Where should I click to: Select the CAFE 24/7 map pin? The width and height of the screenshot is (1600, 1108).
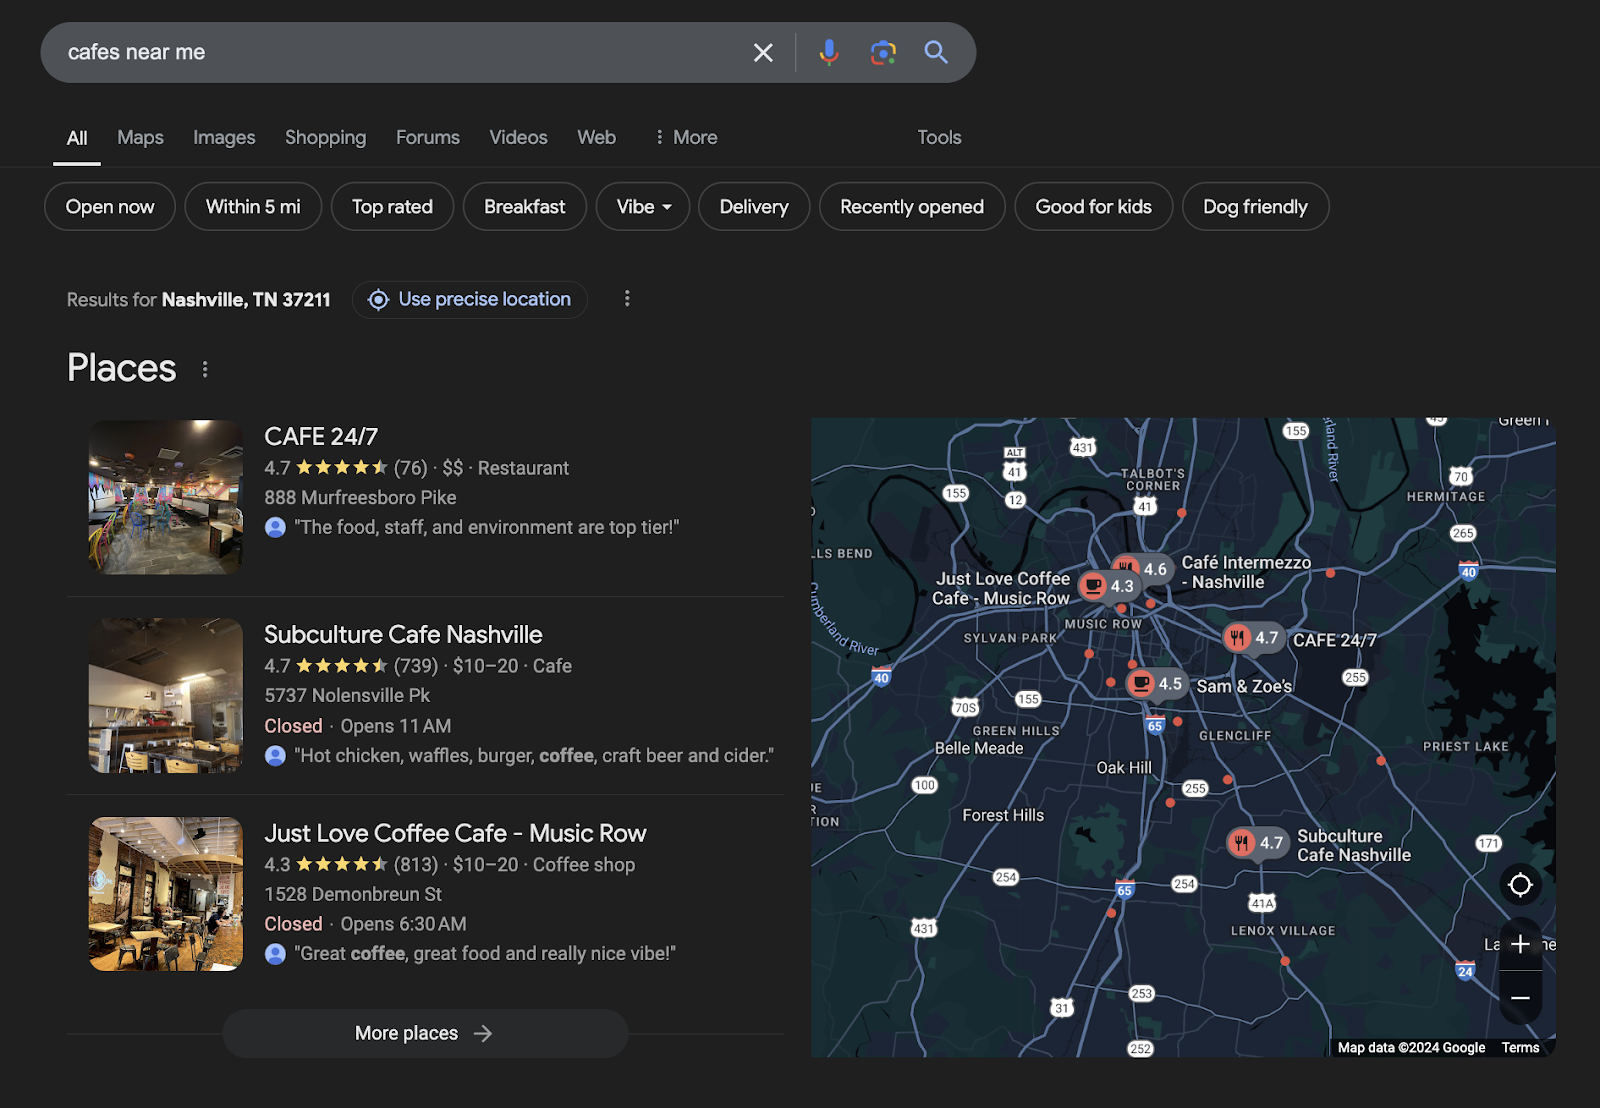tap(1253, 638)
